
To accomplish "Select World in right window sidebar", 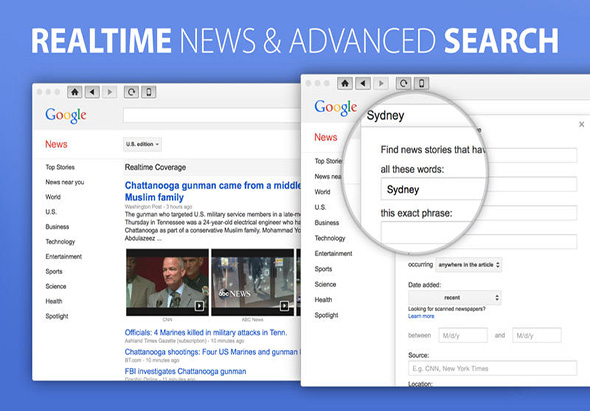I will click(322, 192).
